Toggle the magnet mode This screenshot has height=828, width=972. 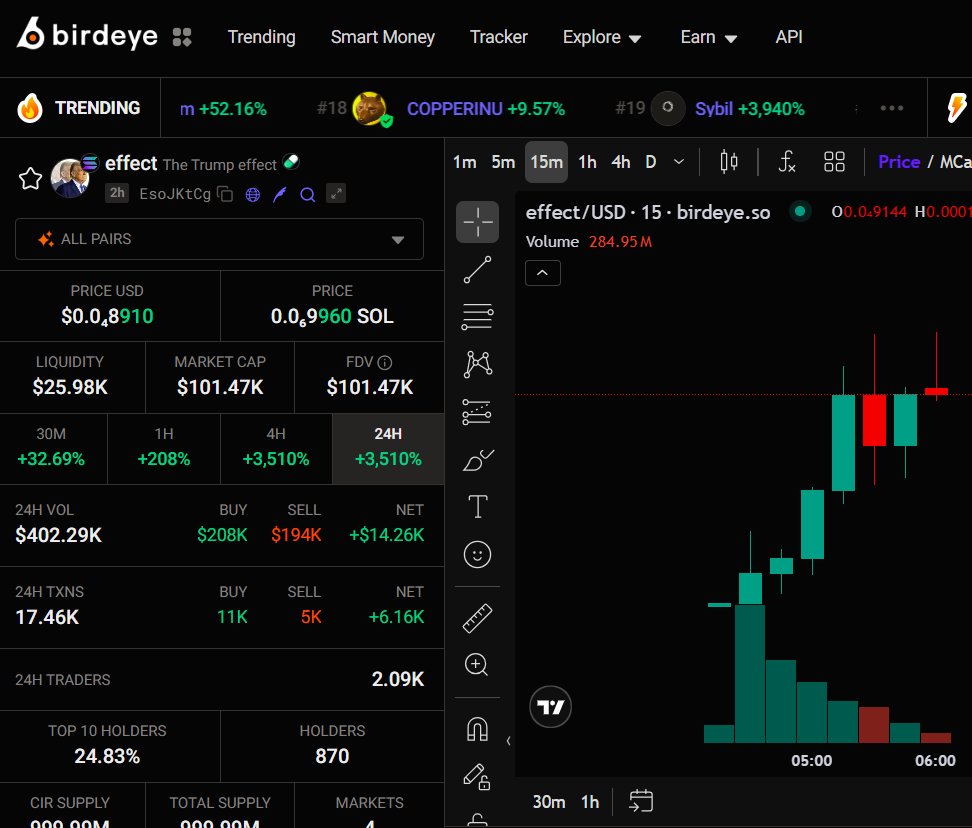click(x=477, y=729)
